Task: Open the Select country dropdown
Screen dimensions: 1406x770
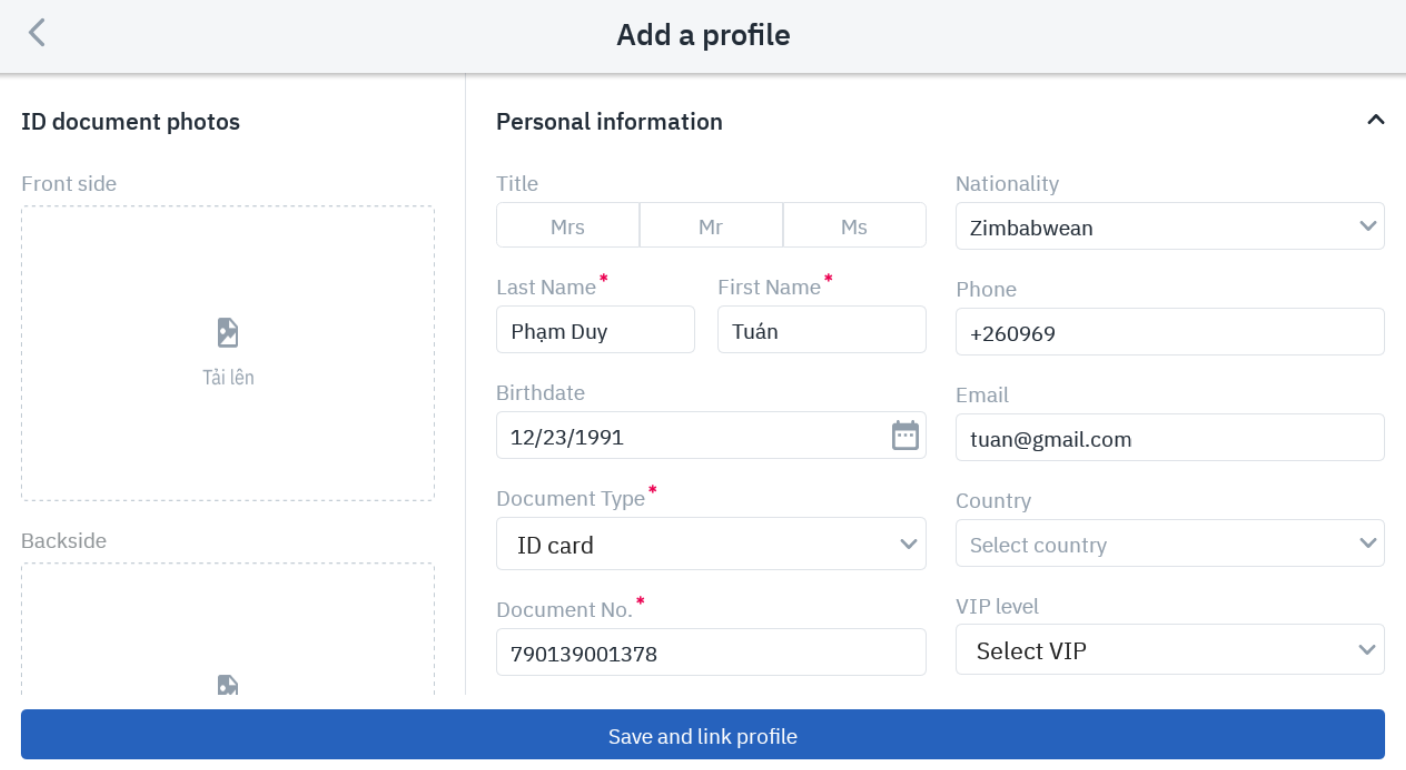Action: pyautogui.click(x=1169, y=544)
